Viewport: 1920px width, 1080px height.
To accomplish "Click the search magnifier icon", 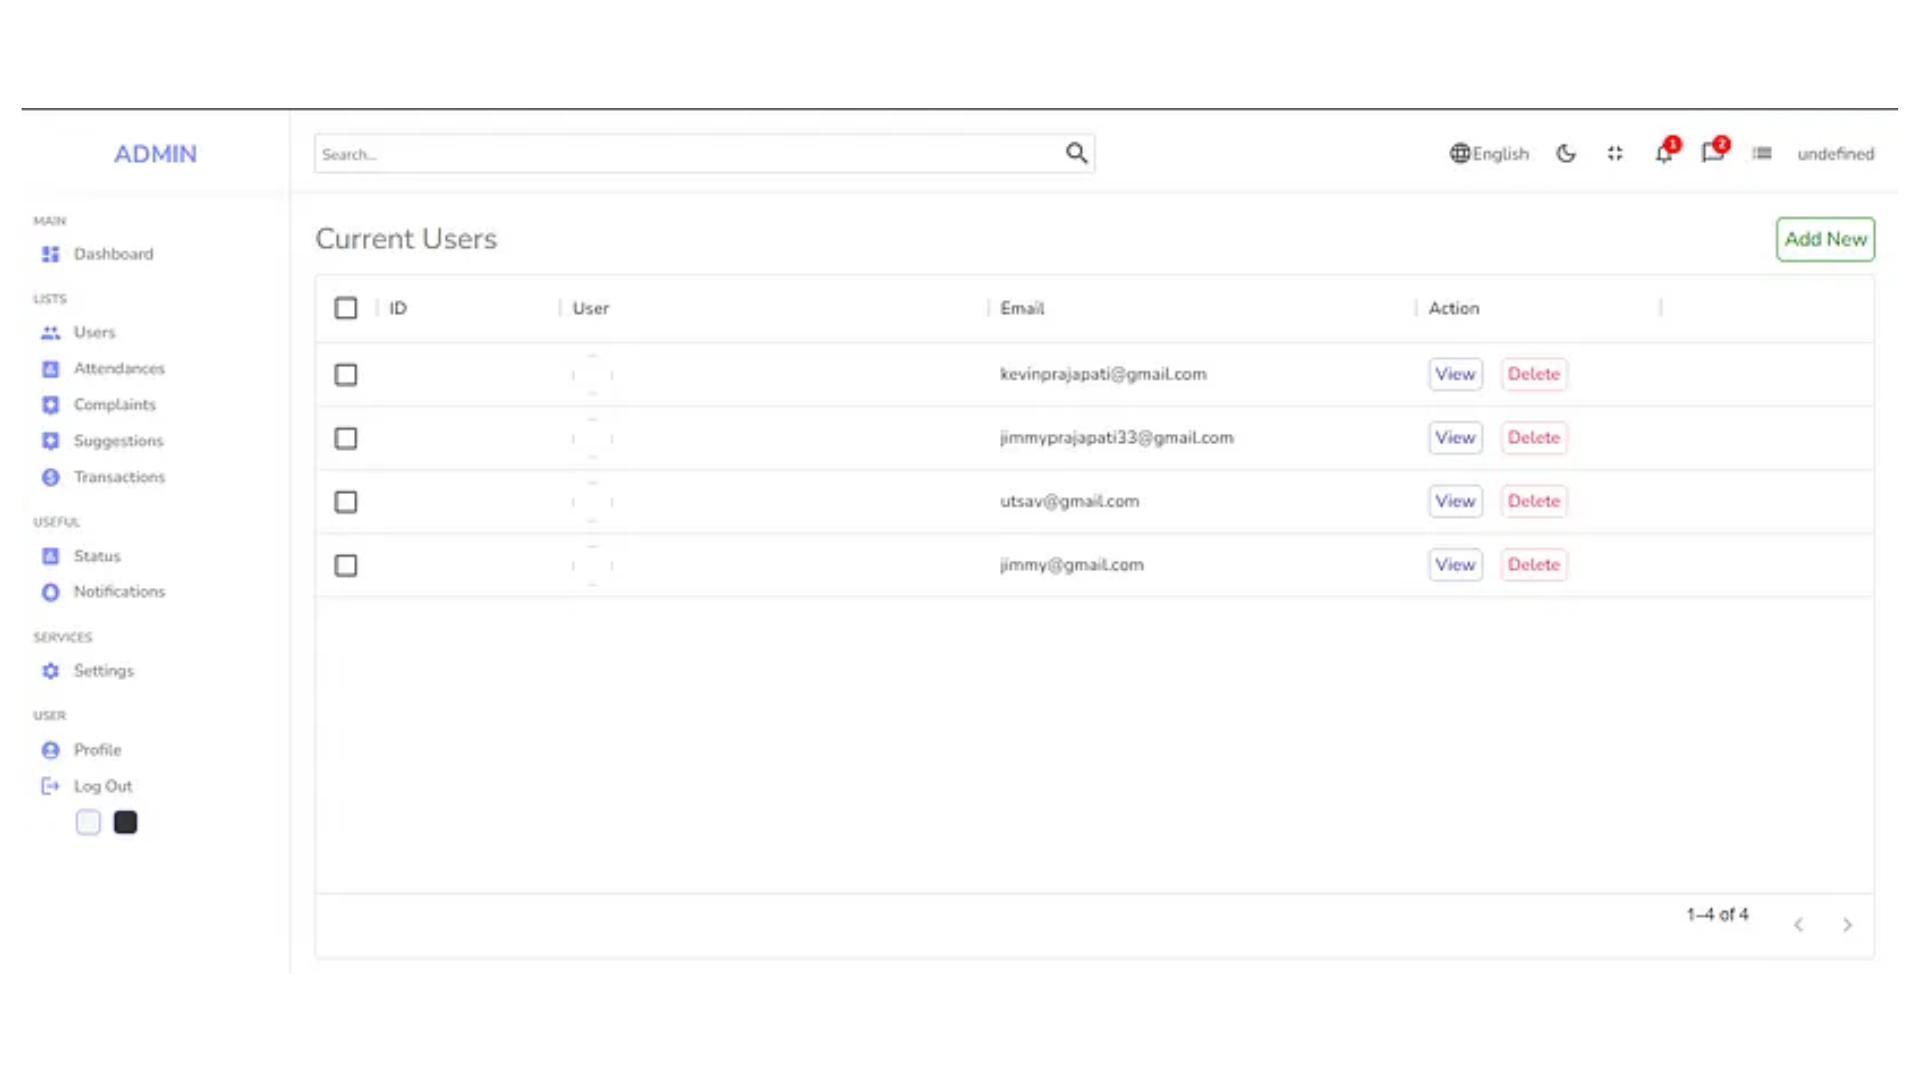I will tap(1076, 153).
